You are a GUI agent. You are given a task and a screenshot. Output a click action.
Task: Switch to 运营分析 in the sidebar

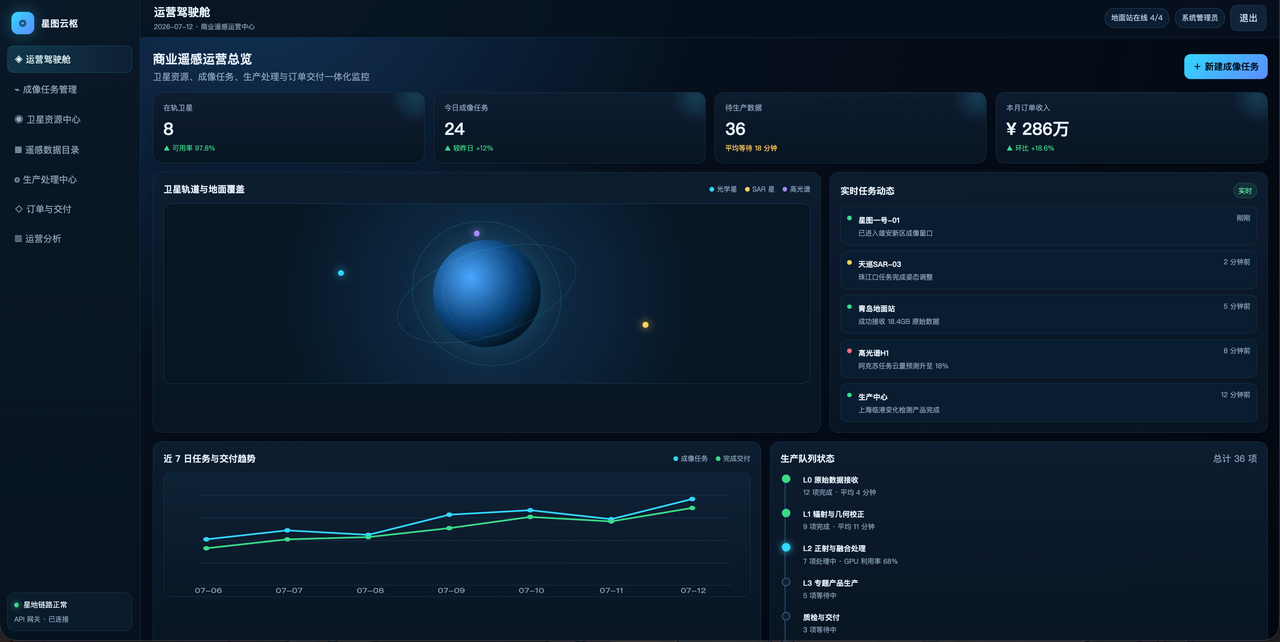point(70,239)
